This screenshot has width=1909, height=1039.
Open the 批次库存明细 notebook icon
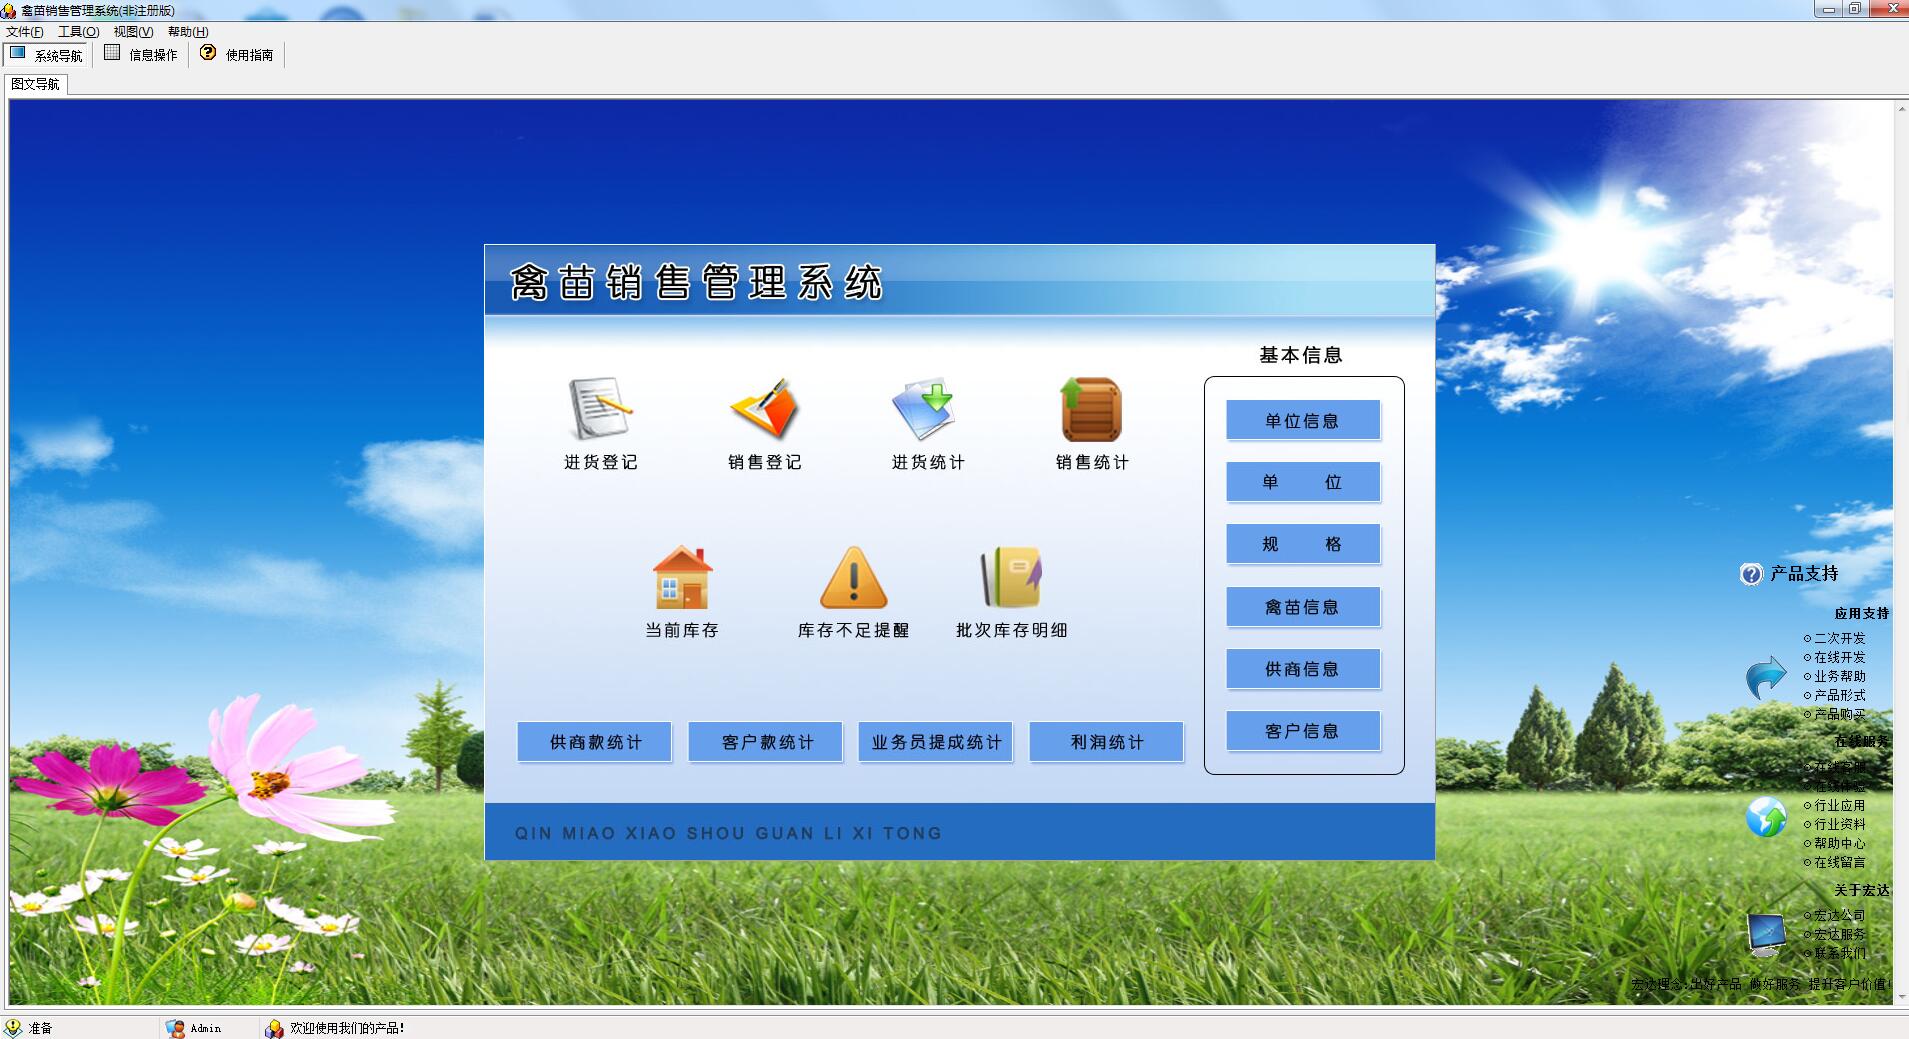[x=1012, y=577]
